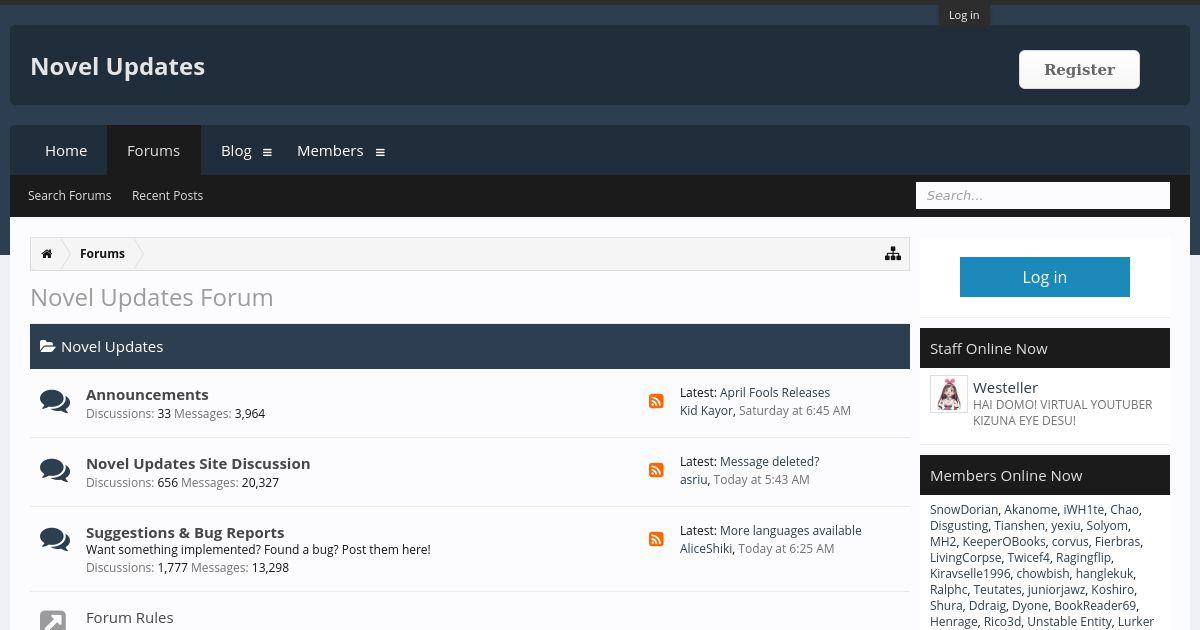Image resolution: width=1200 pixels, height=630 pixels.
Task: Open member Unstable Entity's profile
Action: click(1069, 621)
